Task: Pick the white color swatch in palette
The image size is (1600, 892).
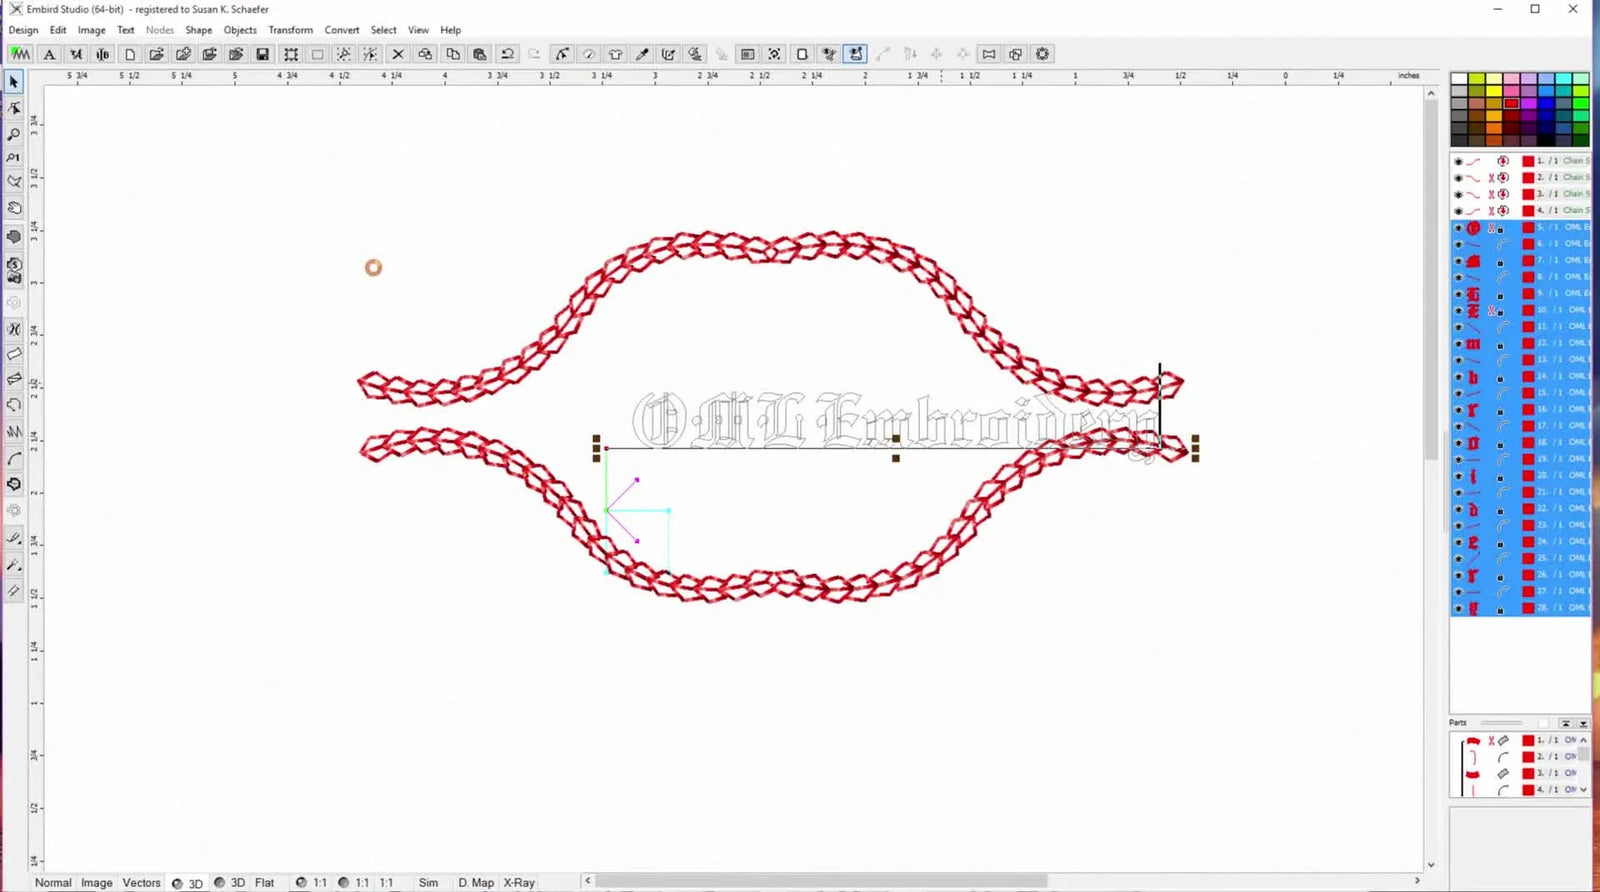Action: pos(1459,78)
